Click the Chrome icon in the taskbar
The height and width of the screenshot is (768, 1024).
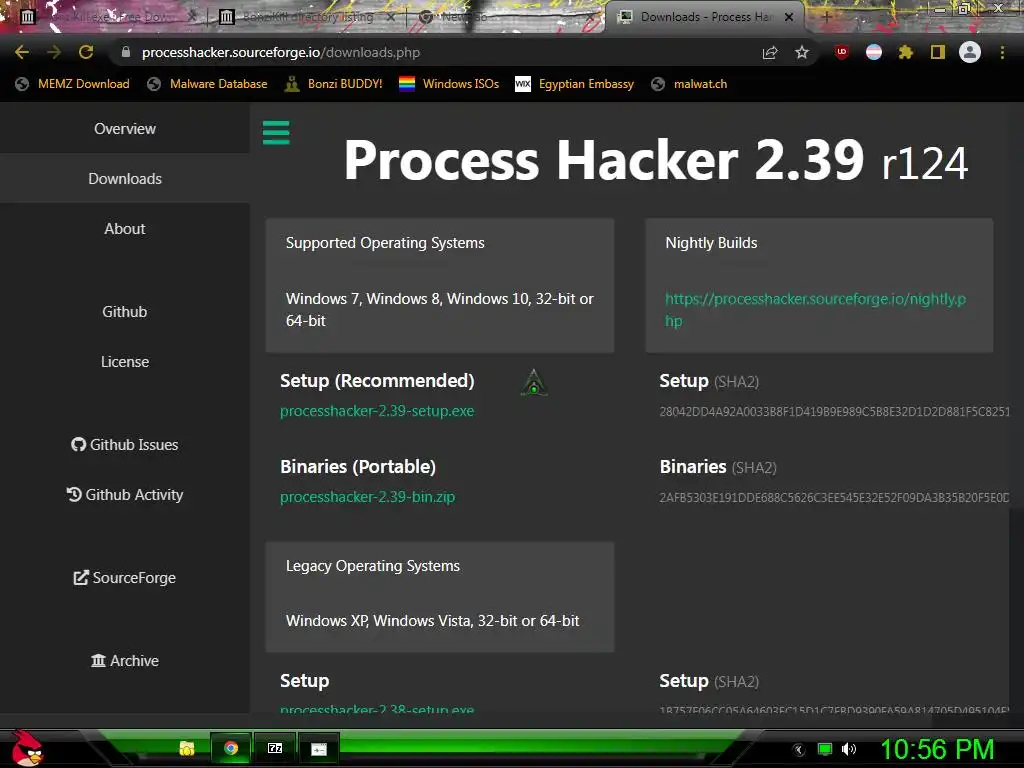pyautogui.click(x=231, y=748)
